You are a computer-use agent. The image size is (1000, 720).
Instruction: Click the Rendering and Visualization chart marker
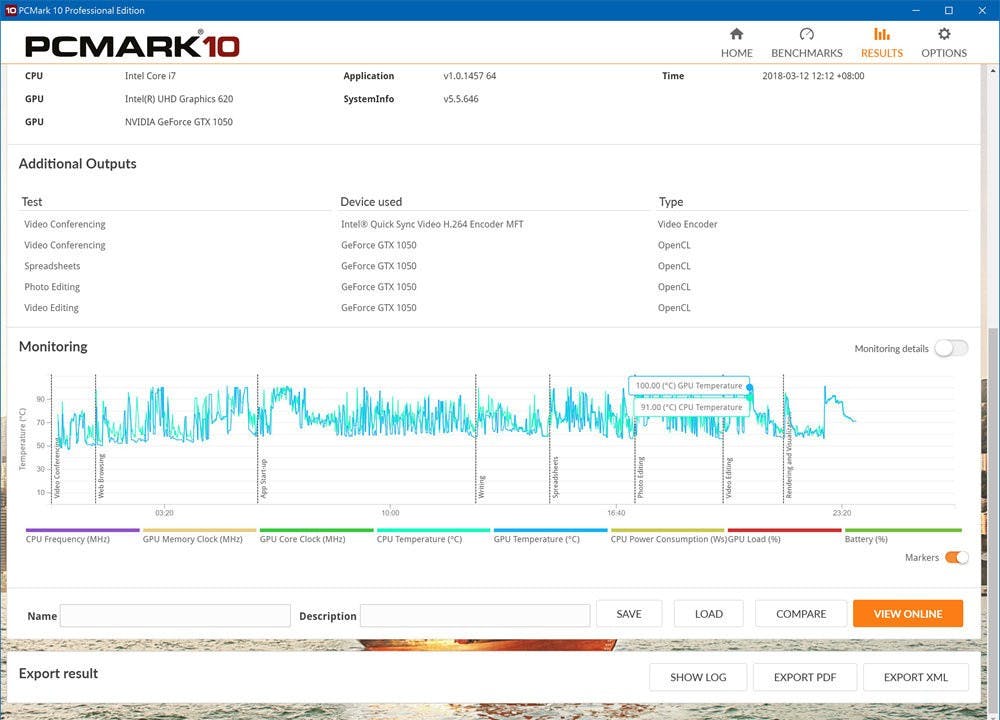789,457
